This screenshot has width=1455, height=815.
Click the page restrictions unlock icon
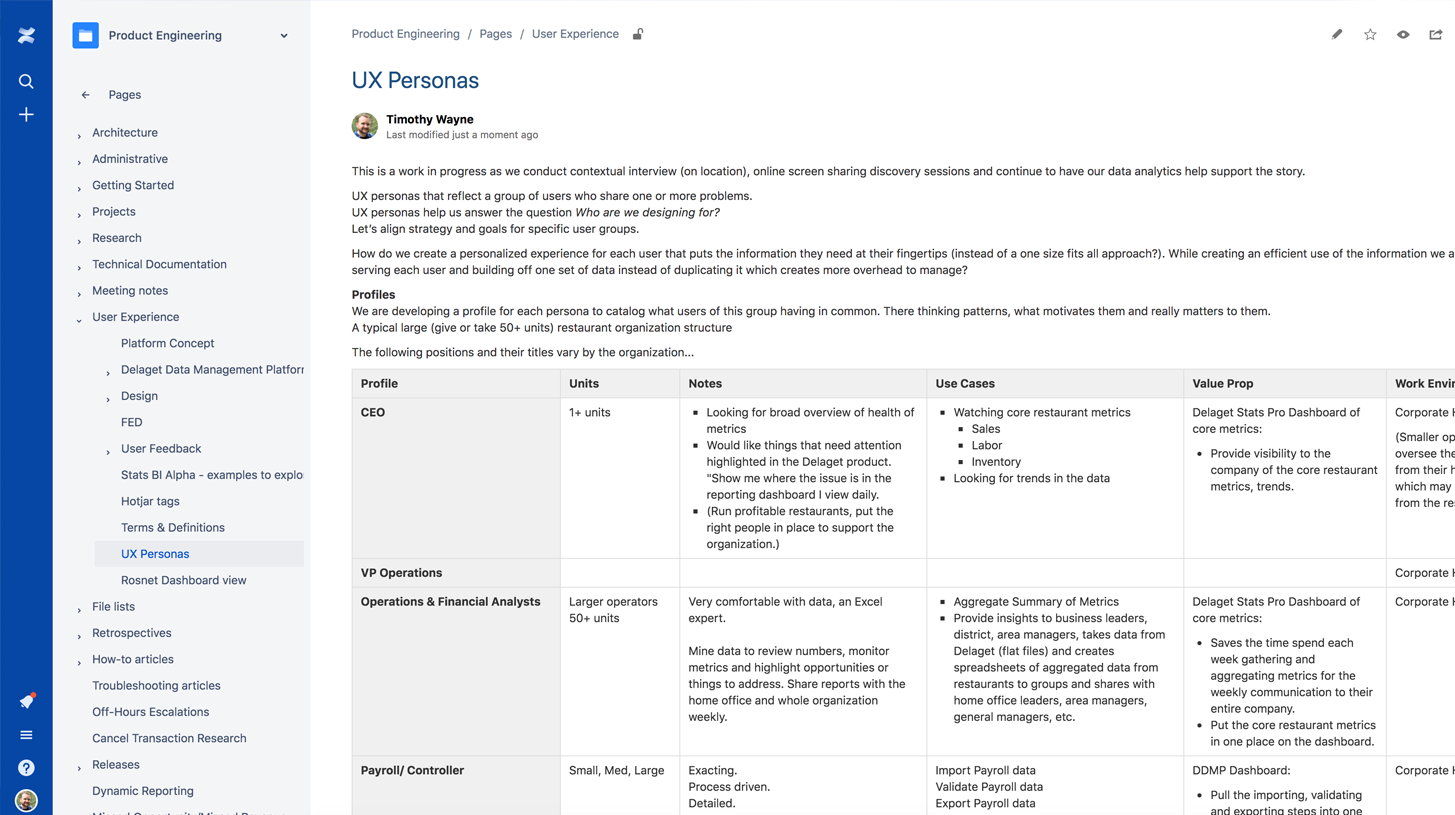pos(638,34)
